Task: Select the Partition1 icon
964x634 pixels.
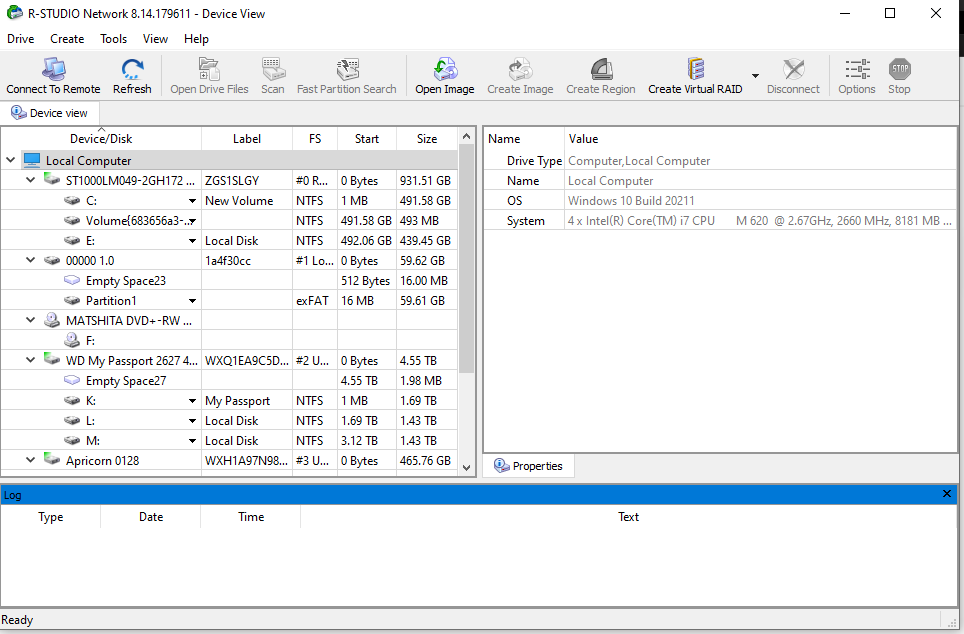Action: click(72, 301)
